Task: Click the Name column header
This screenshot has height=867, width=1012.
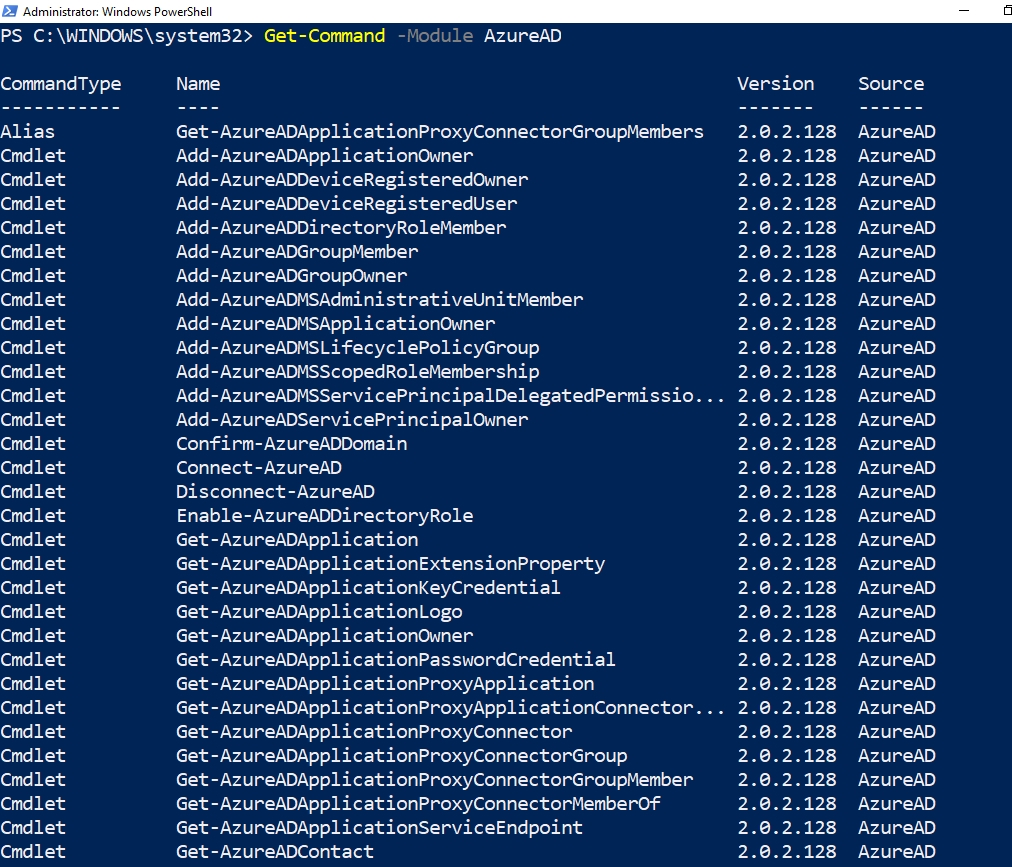Action: tap(197, 83)
